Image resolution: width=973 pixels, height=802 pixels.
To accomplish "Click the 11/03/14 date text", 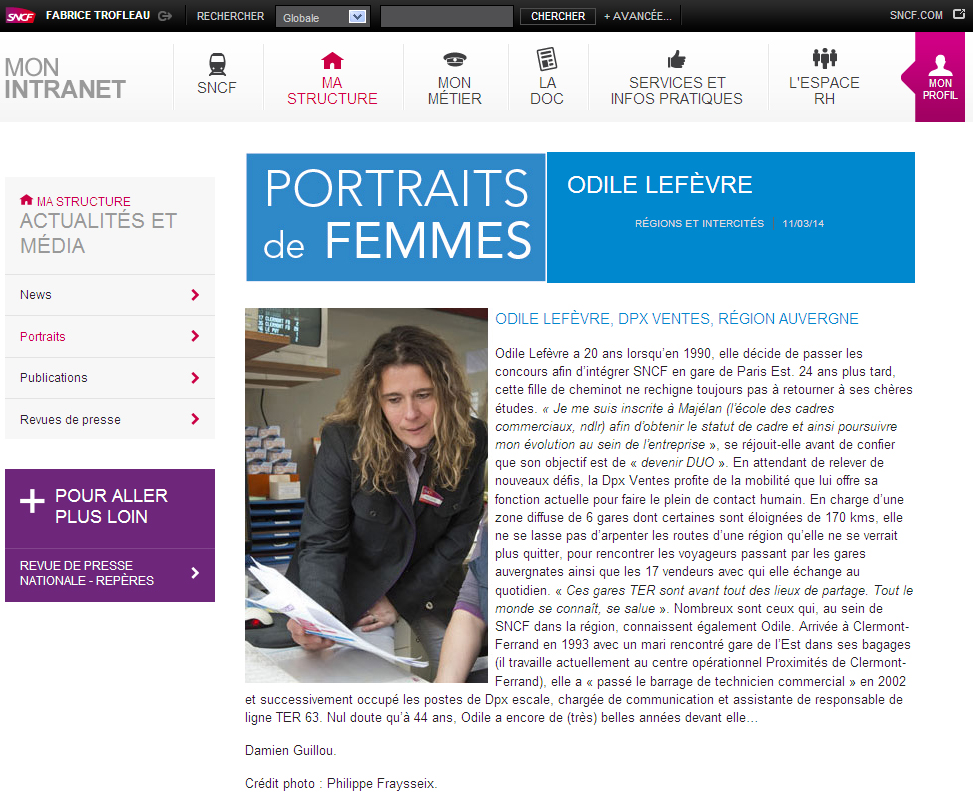I will 803,223.
